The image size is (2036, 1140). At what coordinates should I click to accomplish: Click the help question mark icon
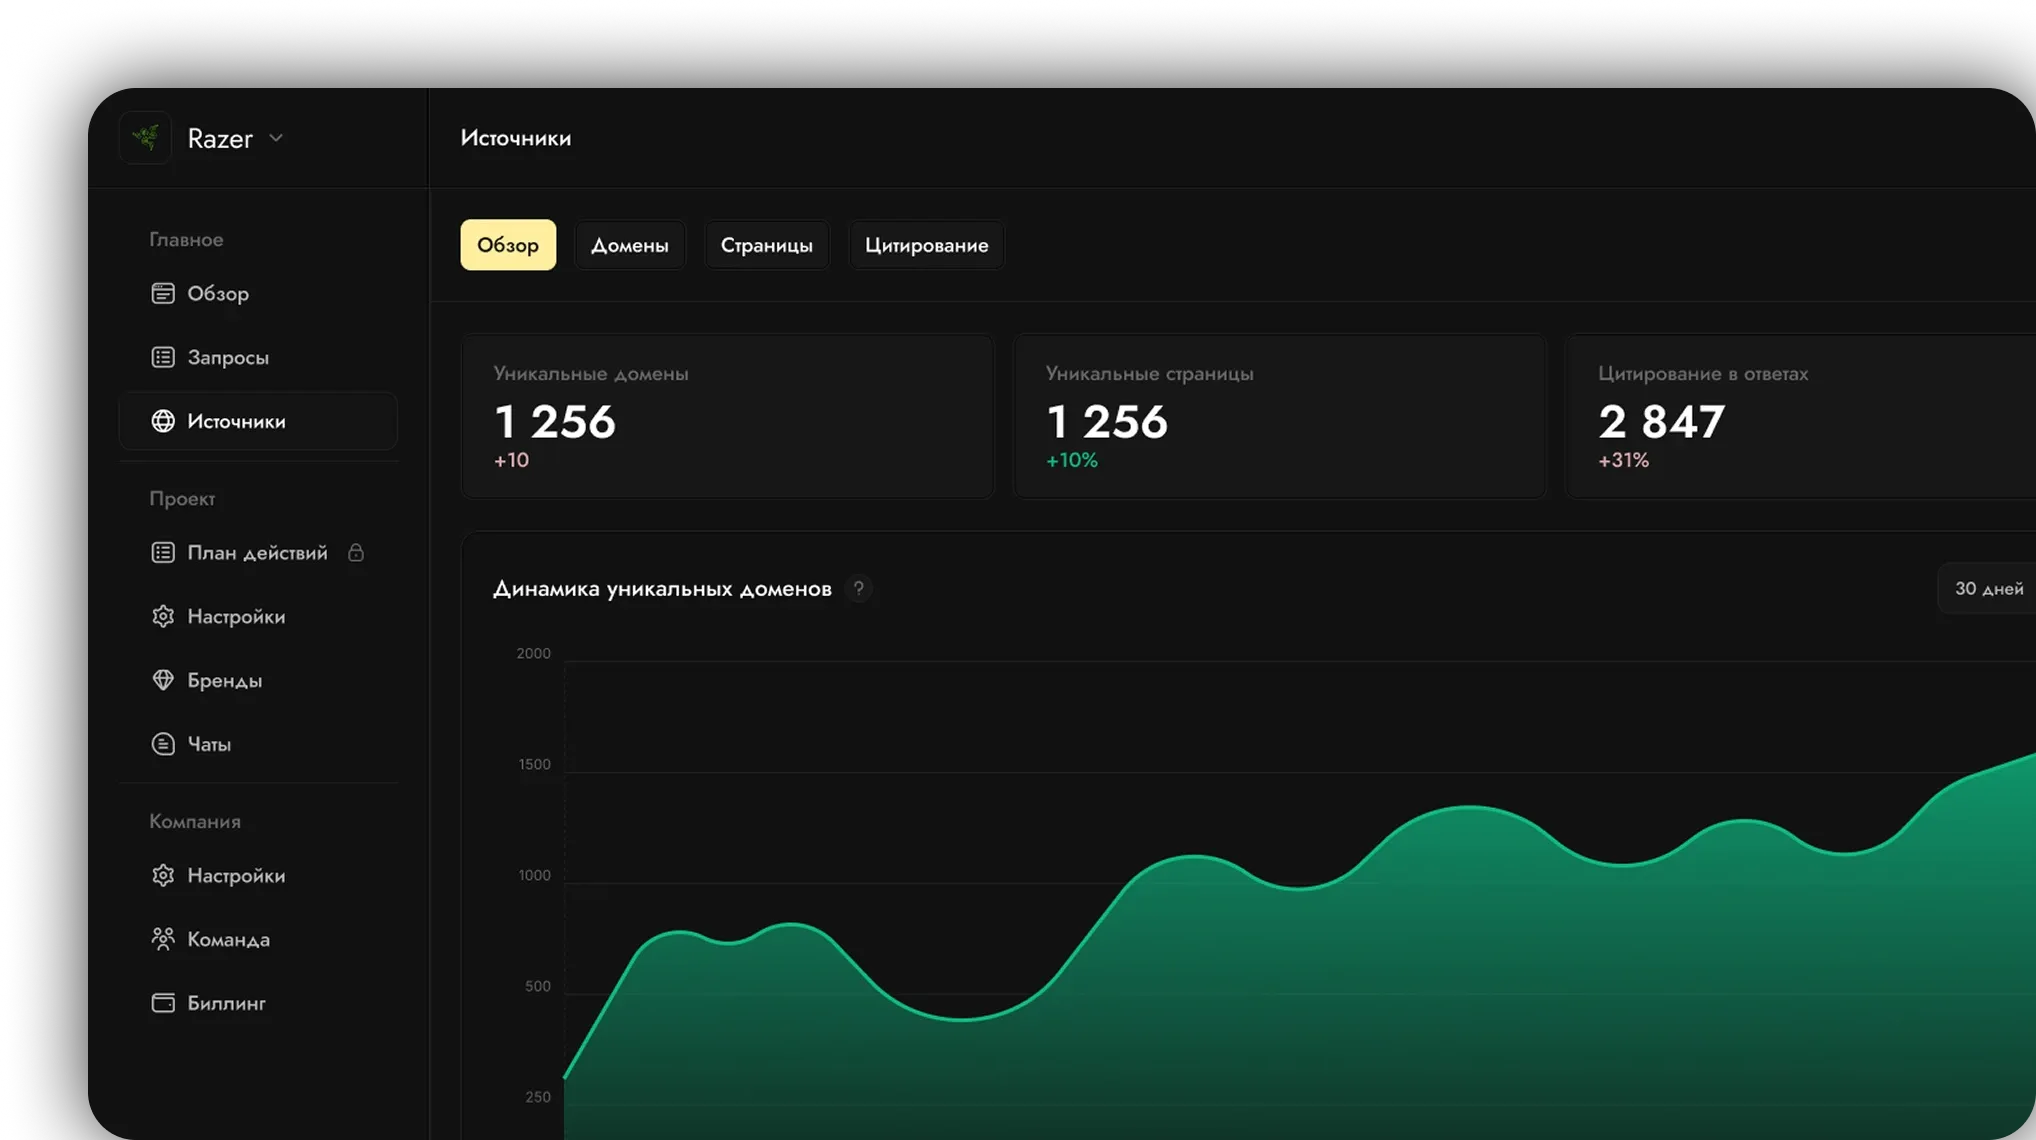click(858, 589)
